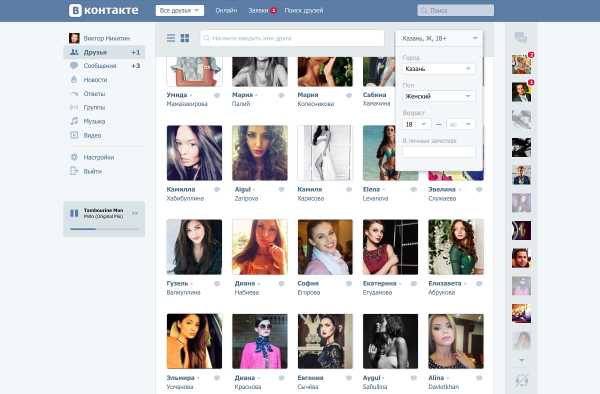This screenshot has height=394, width=600.
Task: Pause the Tambourine Man track
Action: [74, 213]
